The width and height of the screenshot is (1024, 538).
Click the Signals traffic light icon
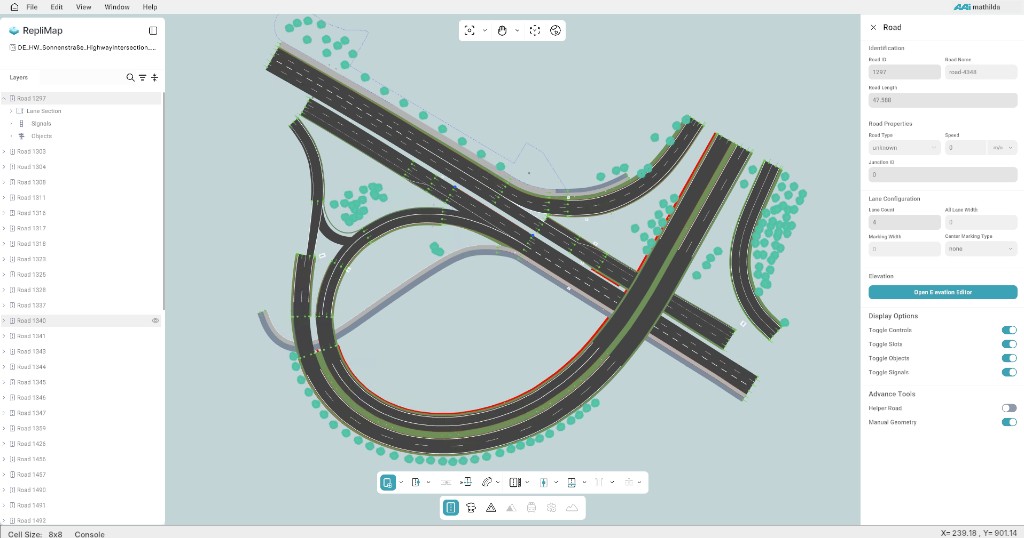[x=22, y=123]
